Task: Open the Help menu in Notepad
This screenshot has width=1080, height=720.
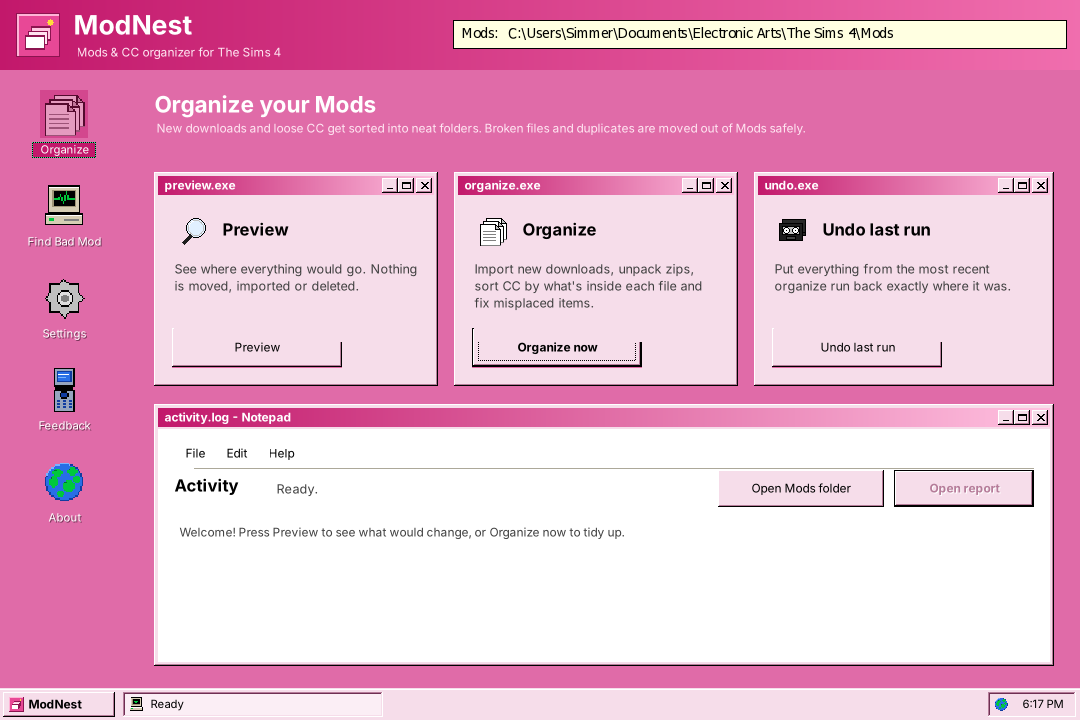Action: 281,453
